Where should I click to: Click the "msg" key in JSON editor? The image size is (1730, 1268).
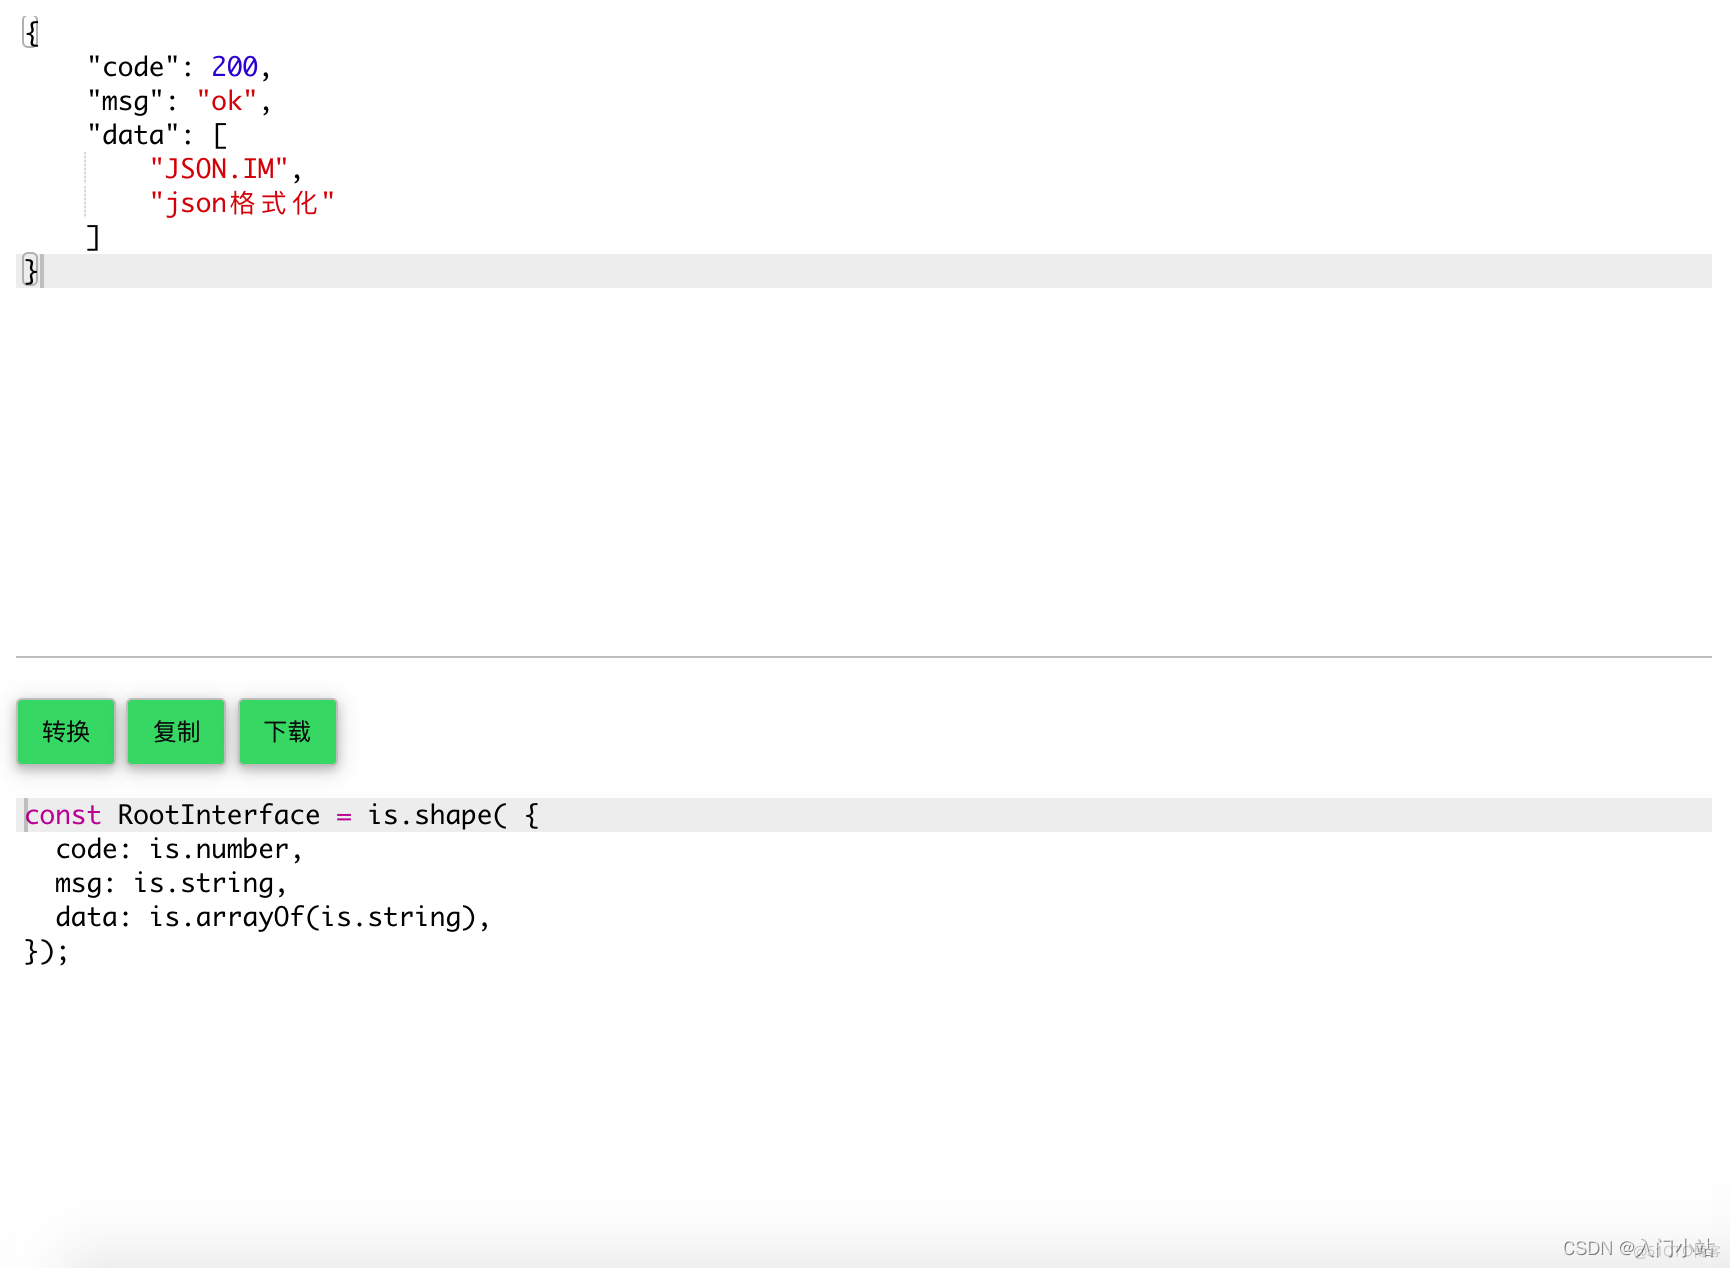point(125,101)
